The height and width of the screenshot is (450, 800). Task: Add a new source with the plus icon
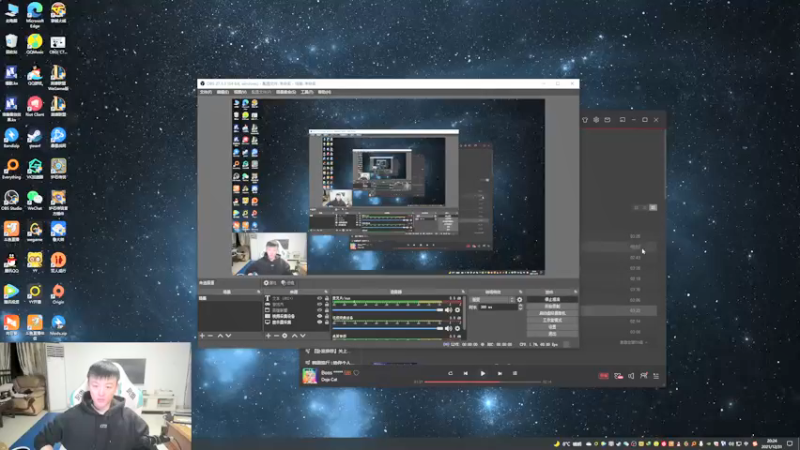268,336
